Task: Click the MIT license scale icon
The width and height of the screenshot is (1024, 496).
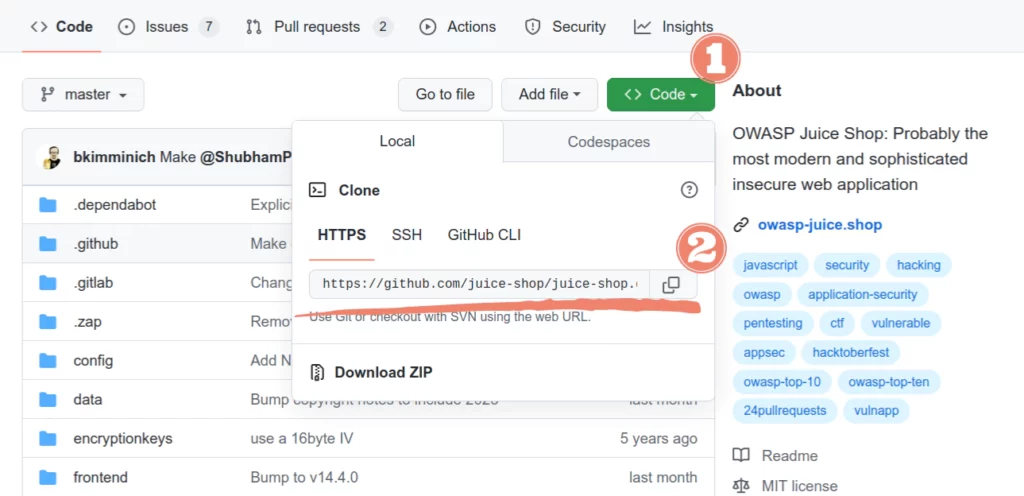Action: (741, 486)
